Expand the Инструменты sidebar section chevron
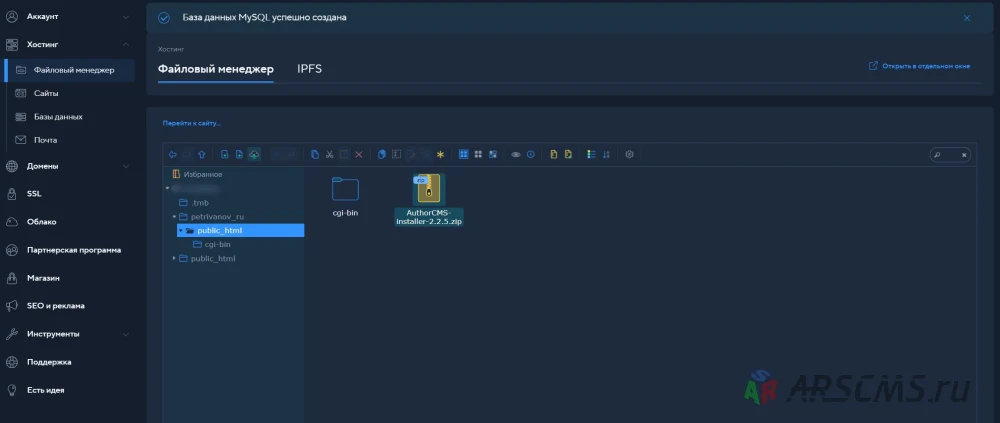1000x423 pixels. [x=126, y=334]
